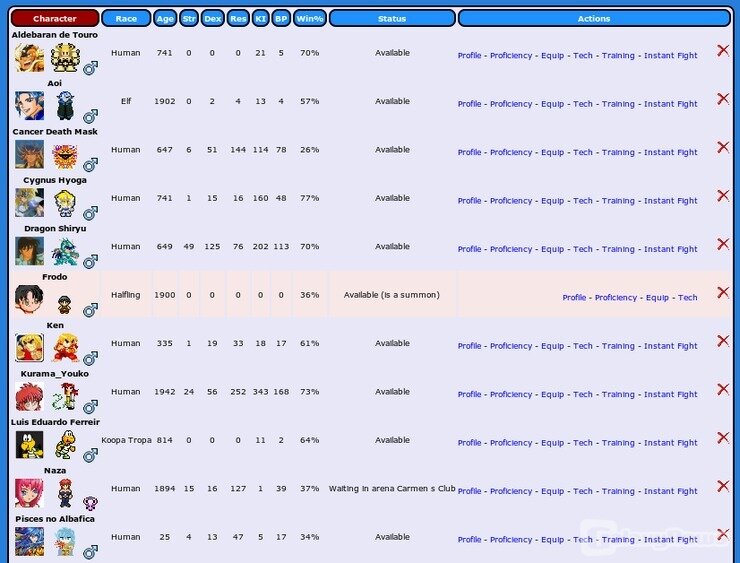
Task: Sort by Age column header
Action: pos(165,18)
